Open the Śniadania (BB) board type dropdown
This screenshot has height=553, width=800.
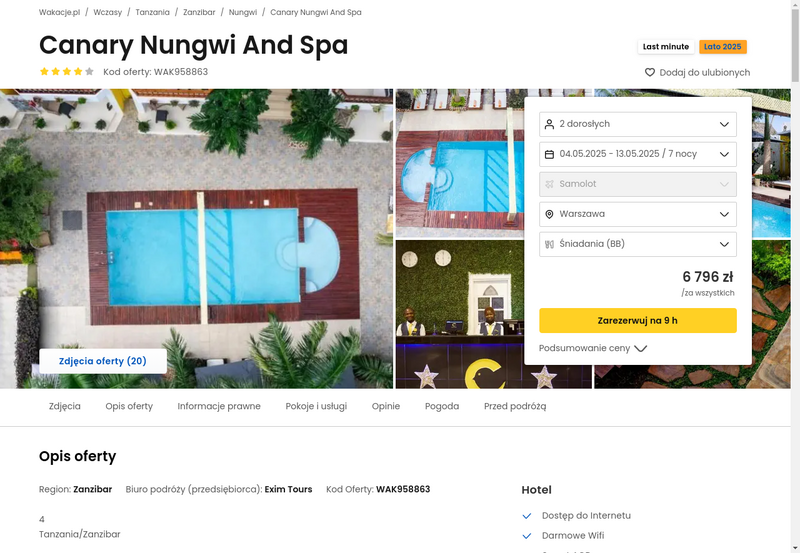pyautogui.click(x=638, y=244)
